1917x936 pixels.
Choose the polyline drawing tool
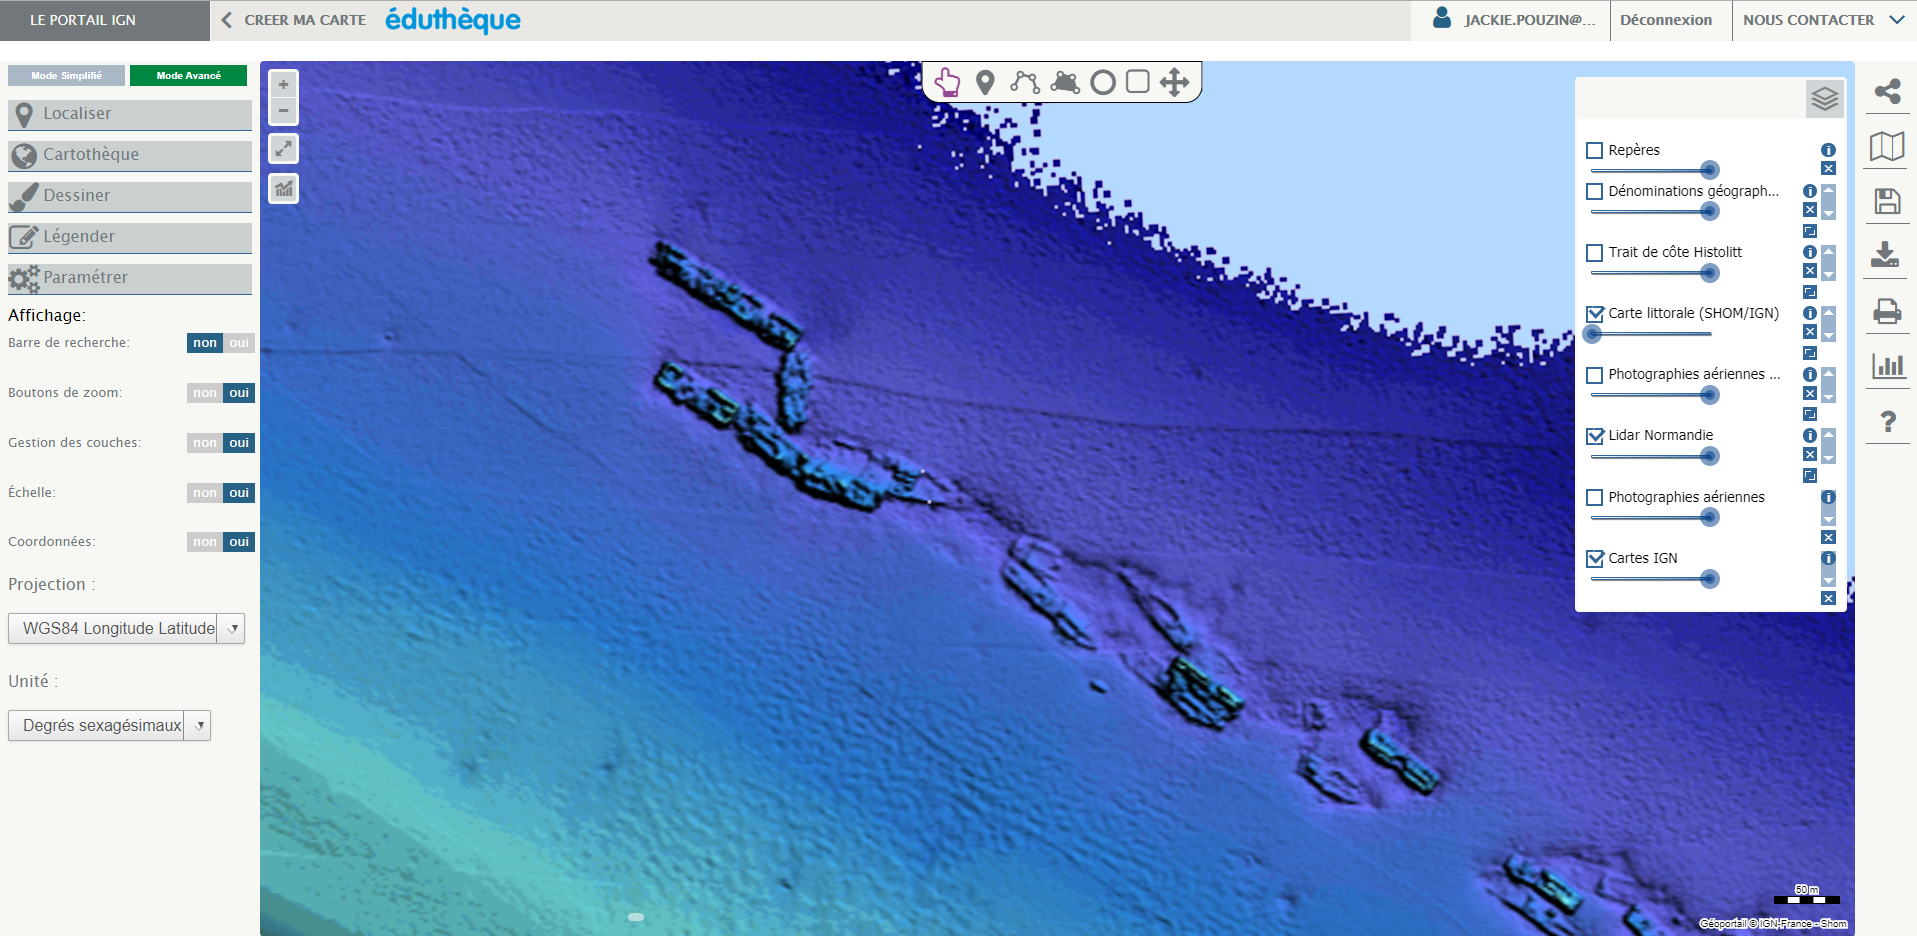coord(1023,83)
